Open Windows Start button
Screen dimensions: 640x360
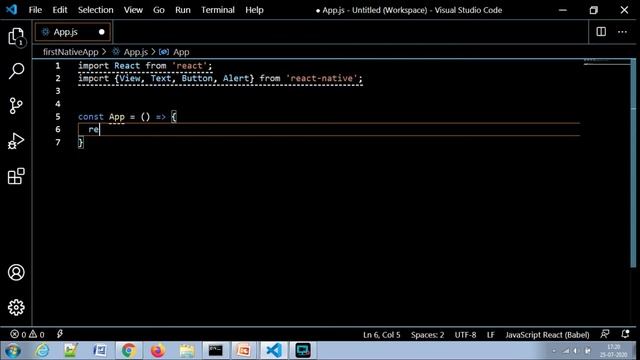(13, 351)
